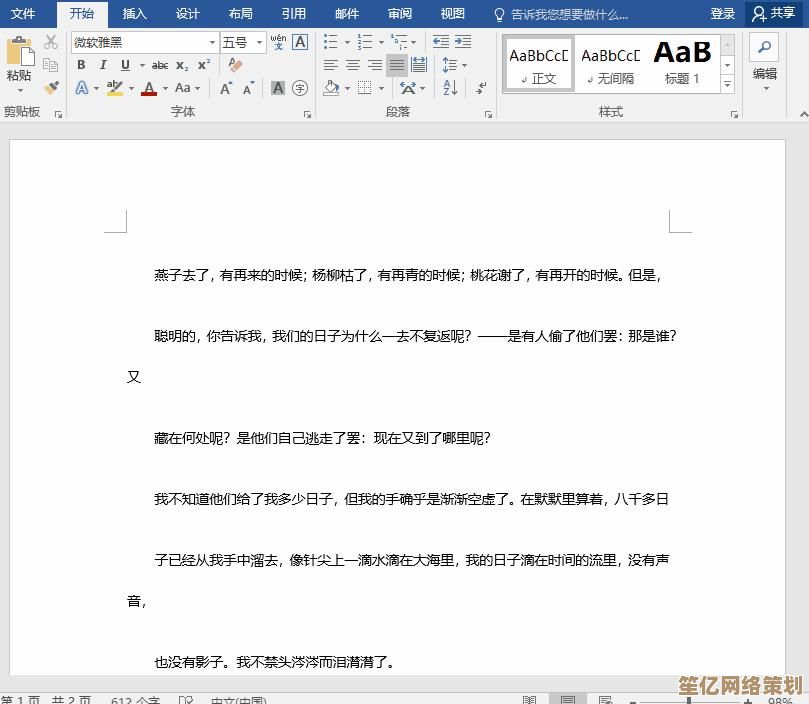809x704 pixels.
Task: Toggle Bold formatting
Action: [x=81, y=65]
